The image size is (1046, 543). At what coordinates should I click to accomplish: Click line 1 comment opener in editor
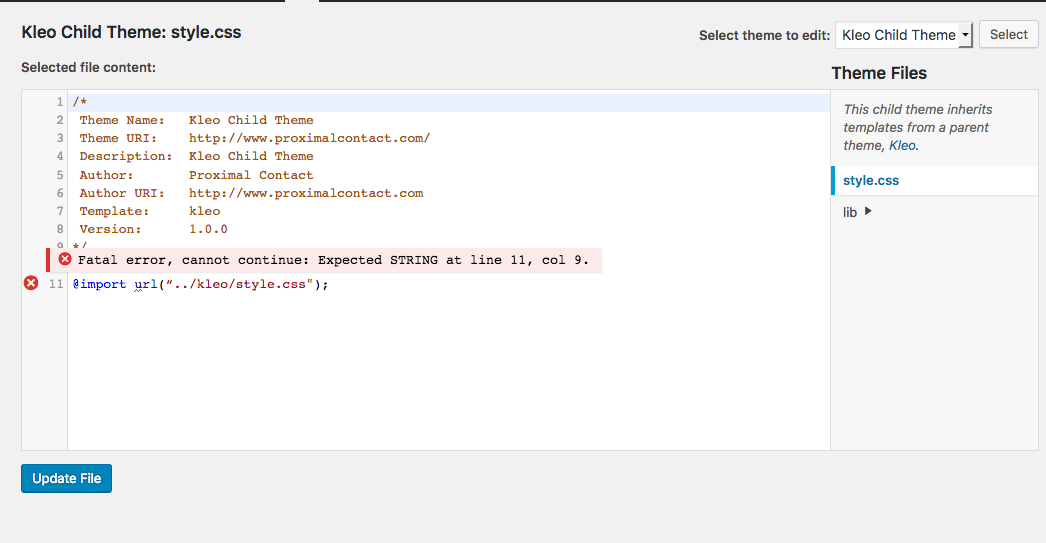coord(80,102)
